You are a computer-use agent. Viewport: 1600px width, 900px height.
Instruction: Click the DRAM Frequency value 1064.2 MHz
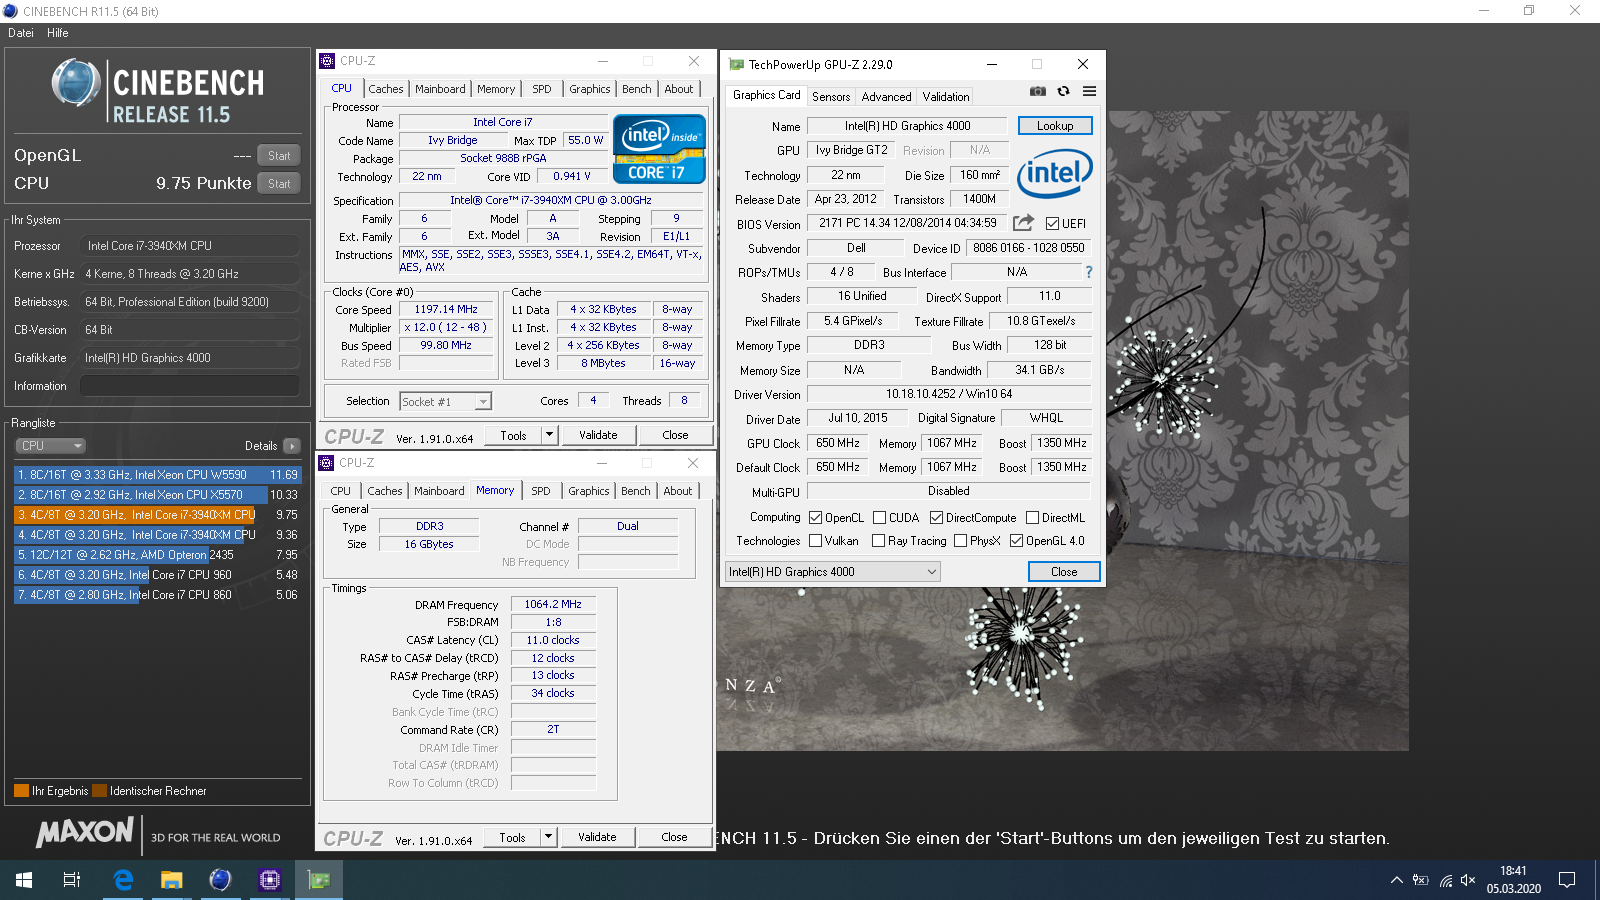553,605
